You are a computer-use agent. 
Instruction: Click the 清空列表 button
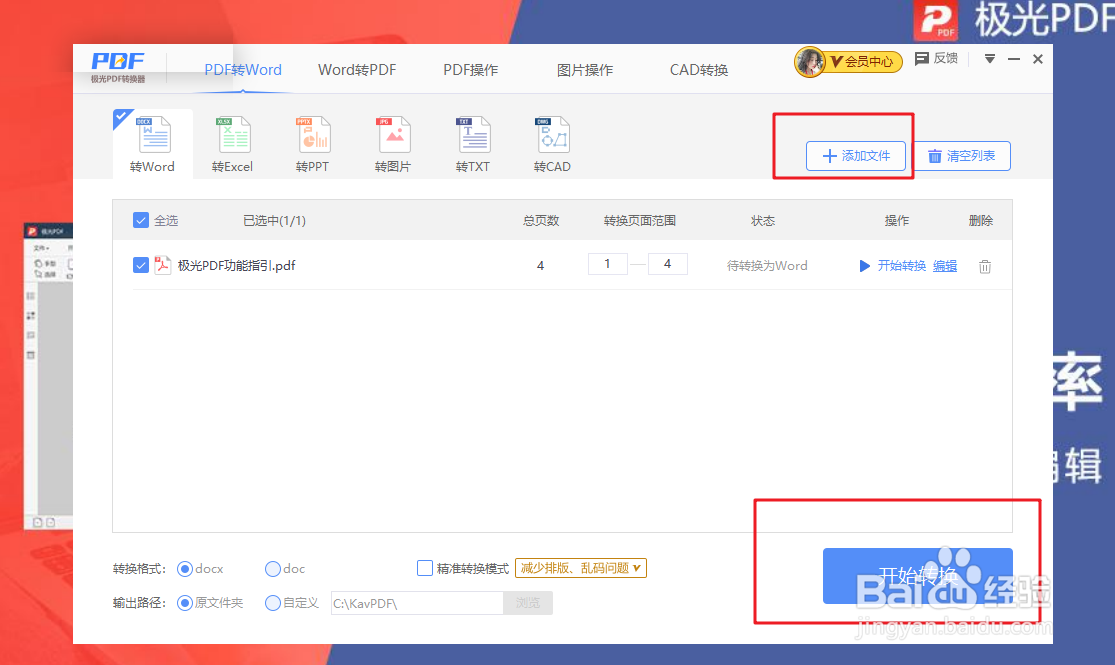click(961, 156)
